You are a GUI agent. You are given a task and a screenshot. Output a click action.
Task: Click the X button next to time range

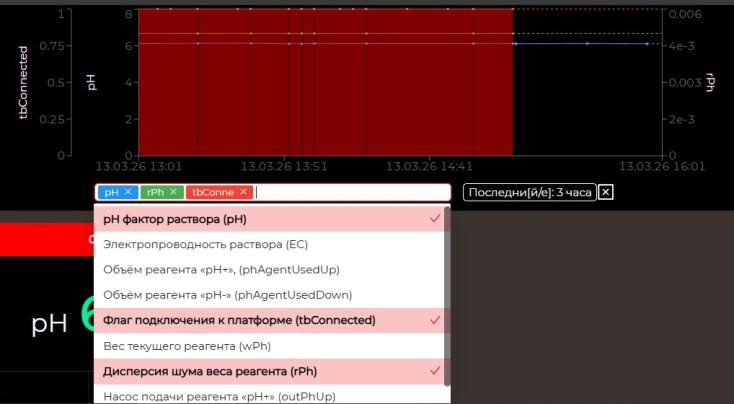[606, 193]
